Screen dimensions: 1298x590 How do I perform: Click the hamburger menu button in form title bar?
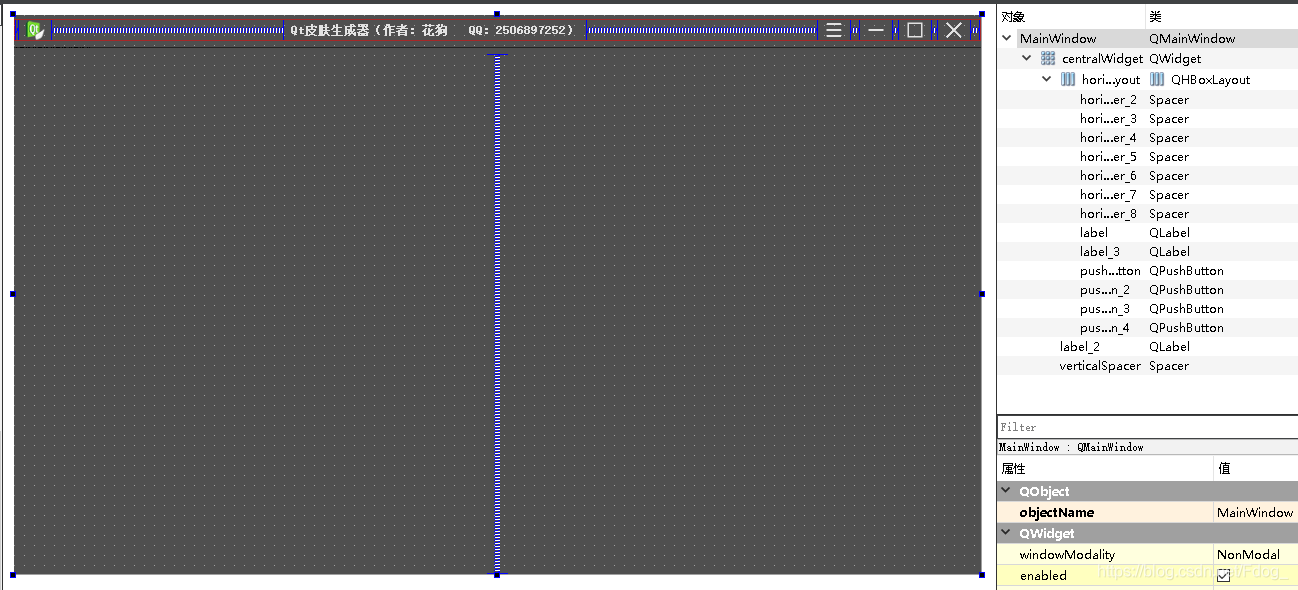833,30
